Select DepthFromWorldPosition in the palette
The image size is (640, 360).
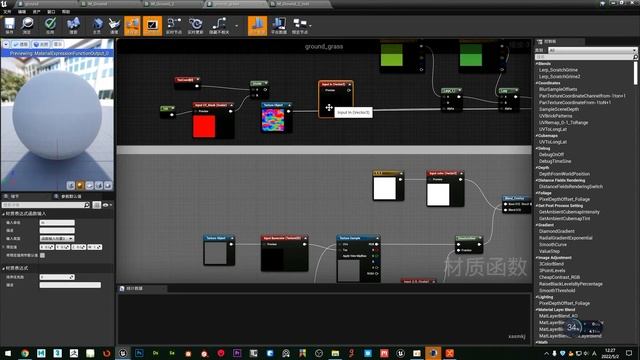point(564,174)
